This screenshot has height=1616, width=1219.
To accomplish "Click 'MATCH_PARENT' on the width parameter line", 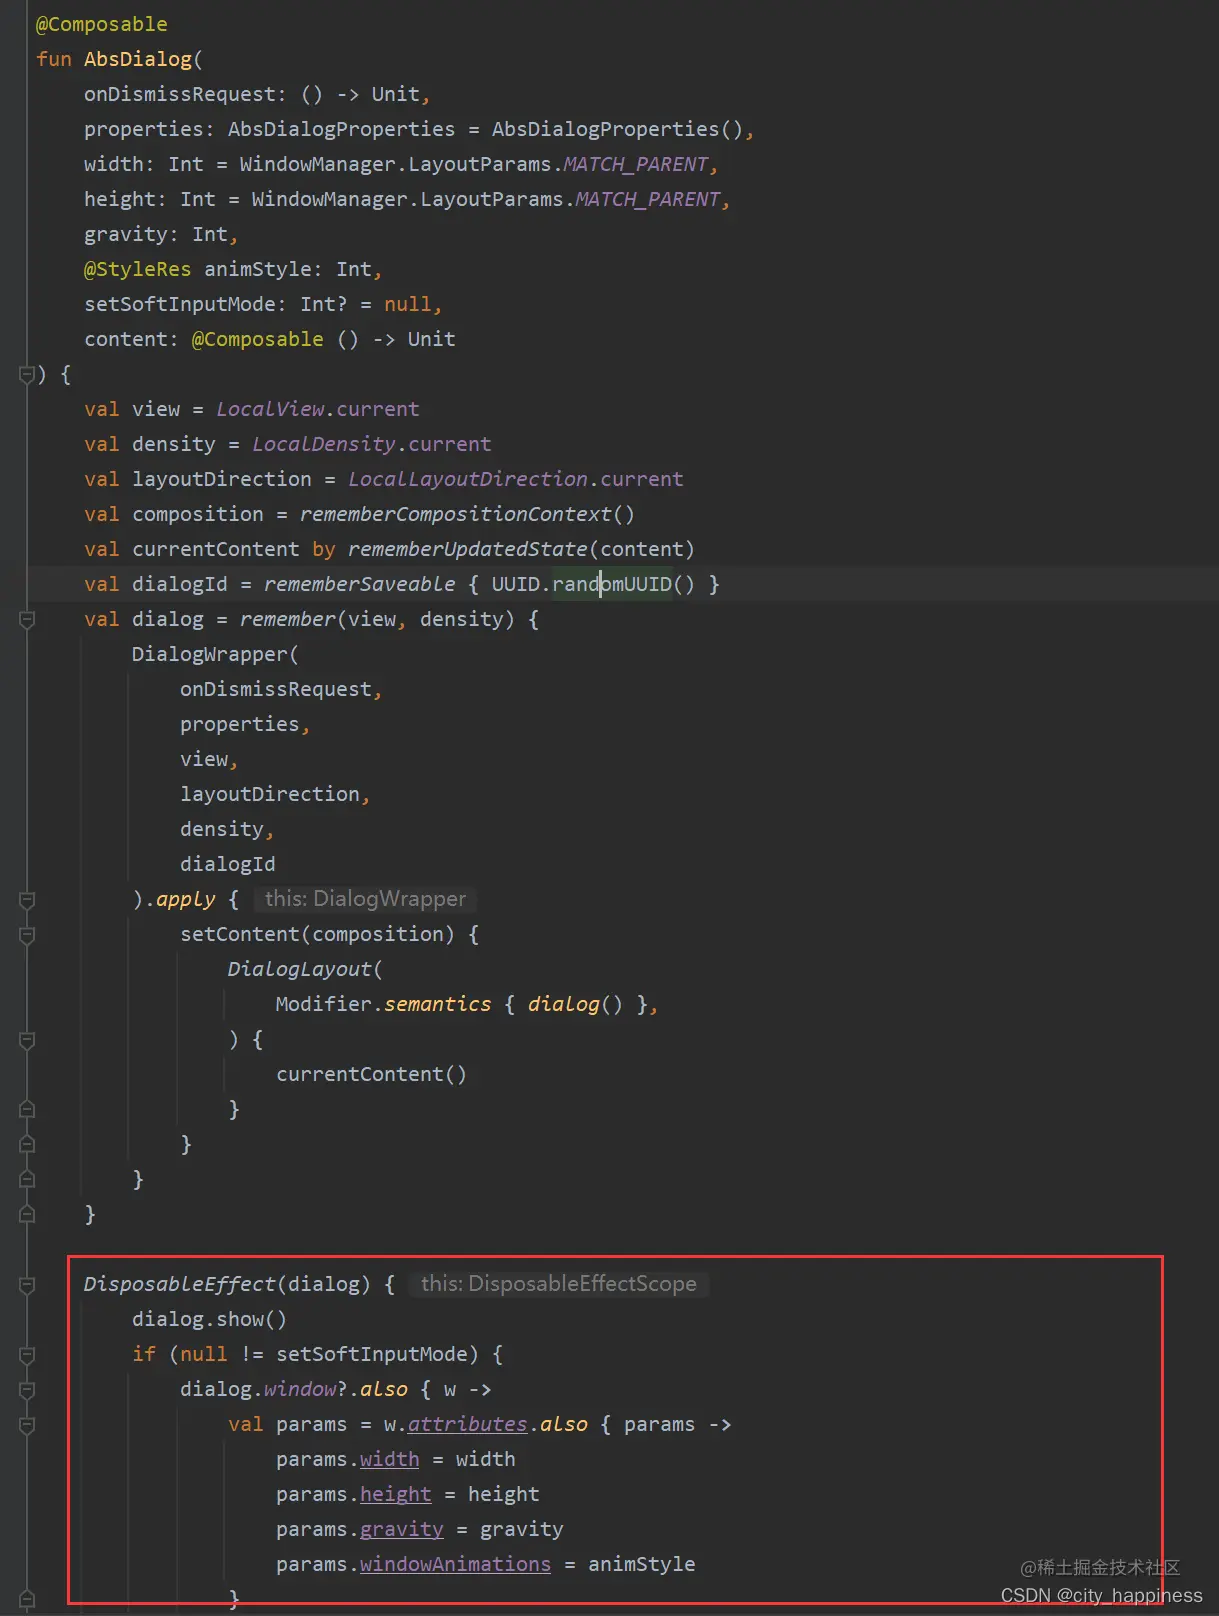I will pos(636,164).
